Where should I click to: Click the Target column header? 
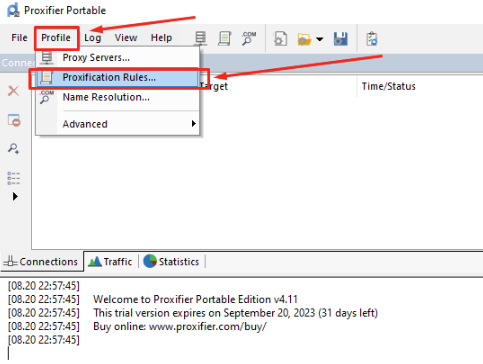point(214,86)
